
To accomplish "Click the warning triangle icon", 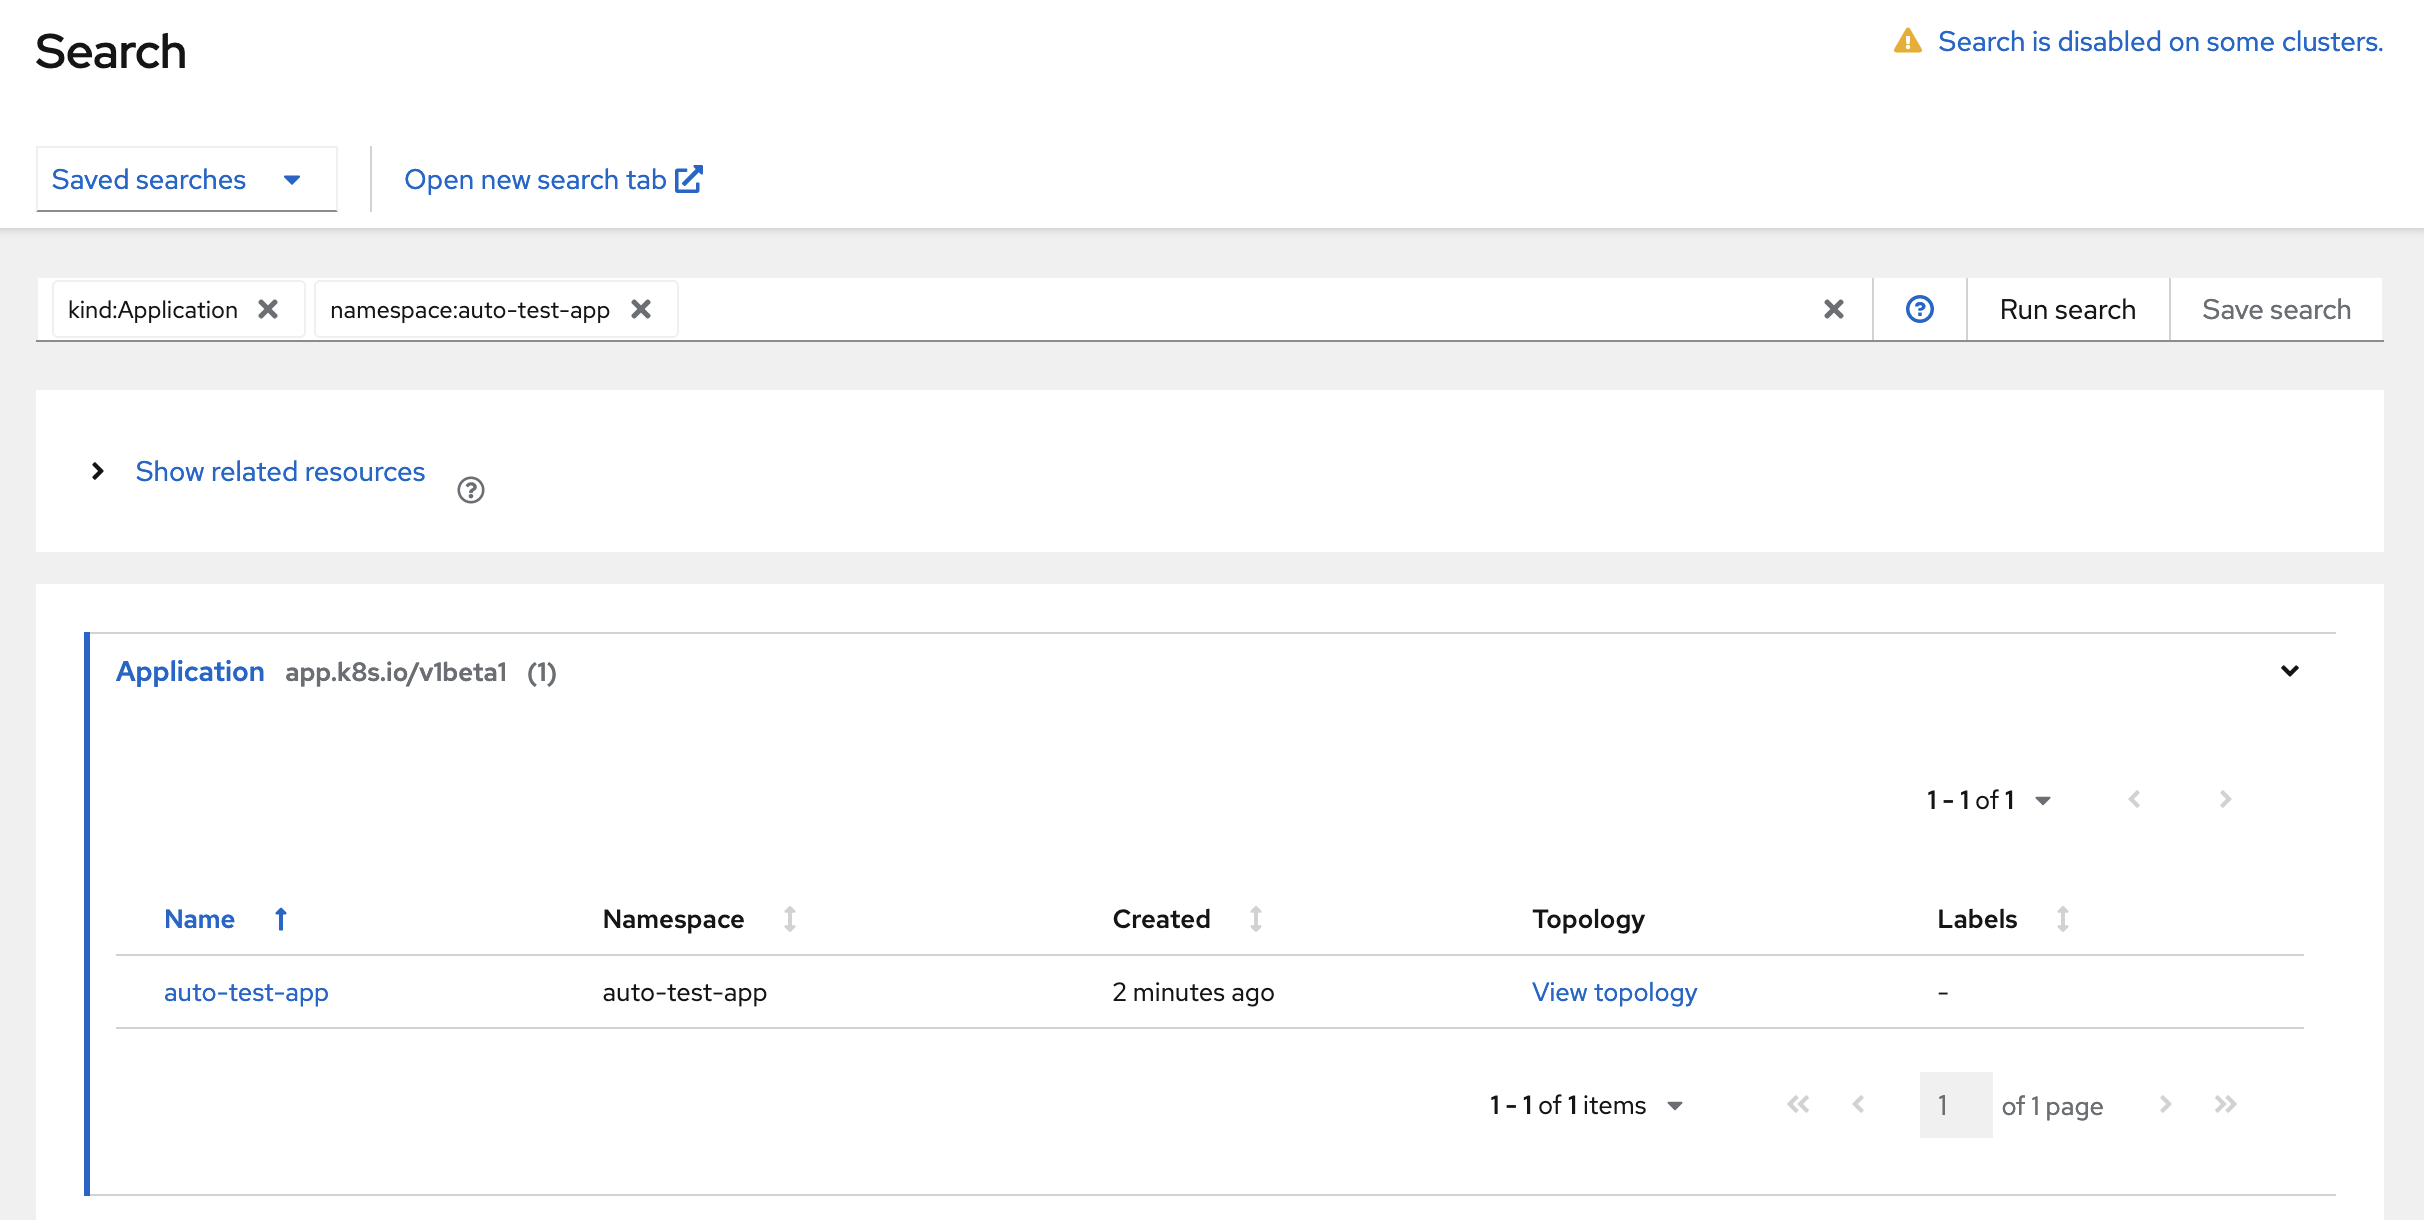I will 1907,42.
